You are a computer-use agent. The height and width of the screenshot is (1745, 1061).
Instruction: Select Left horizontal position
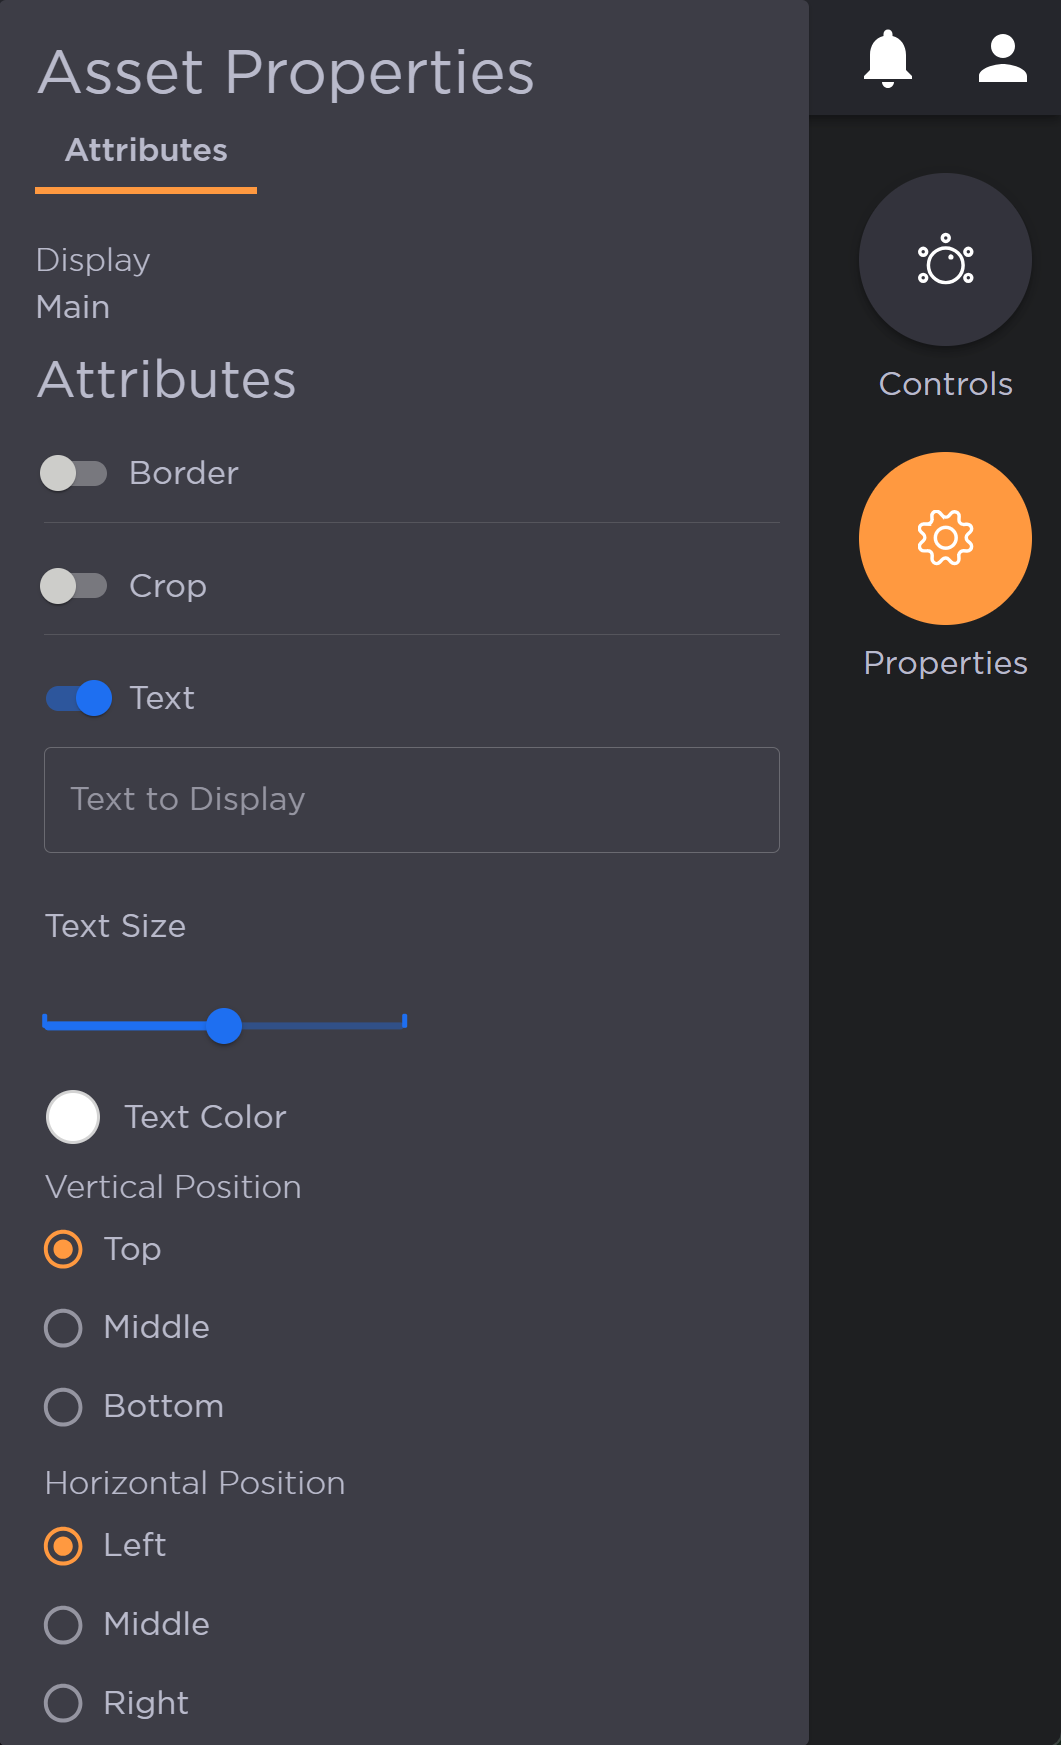[62, 1546]
